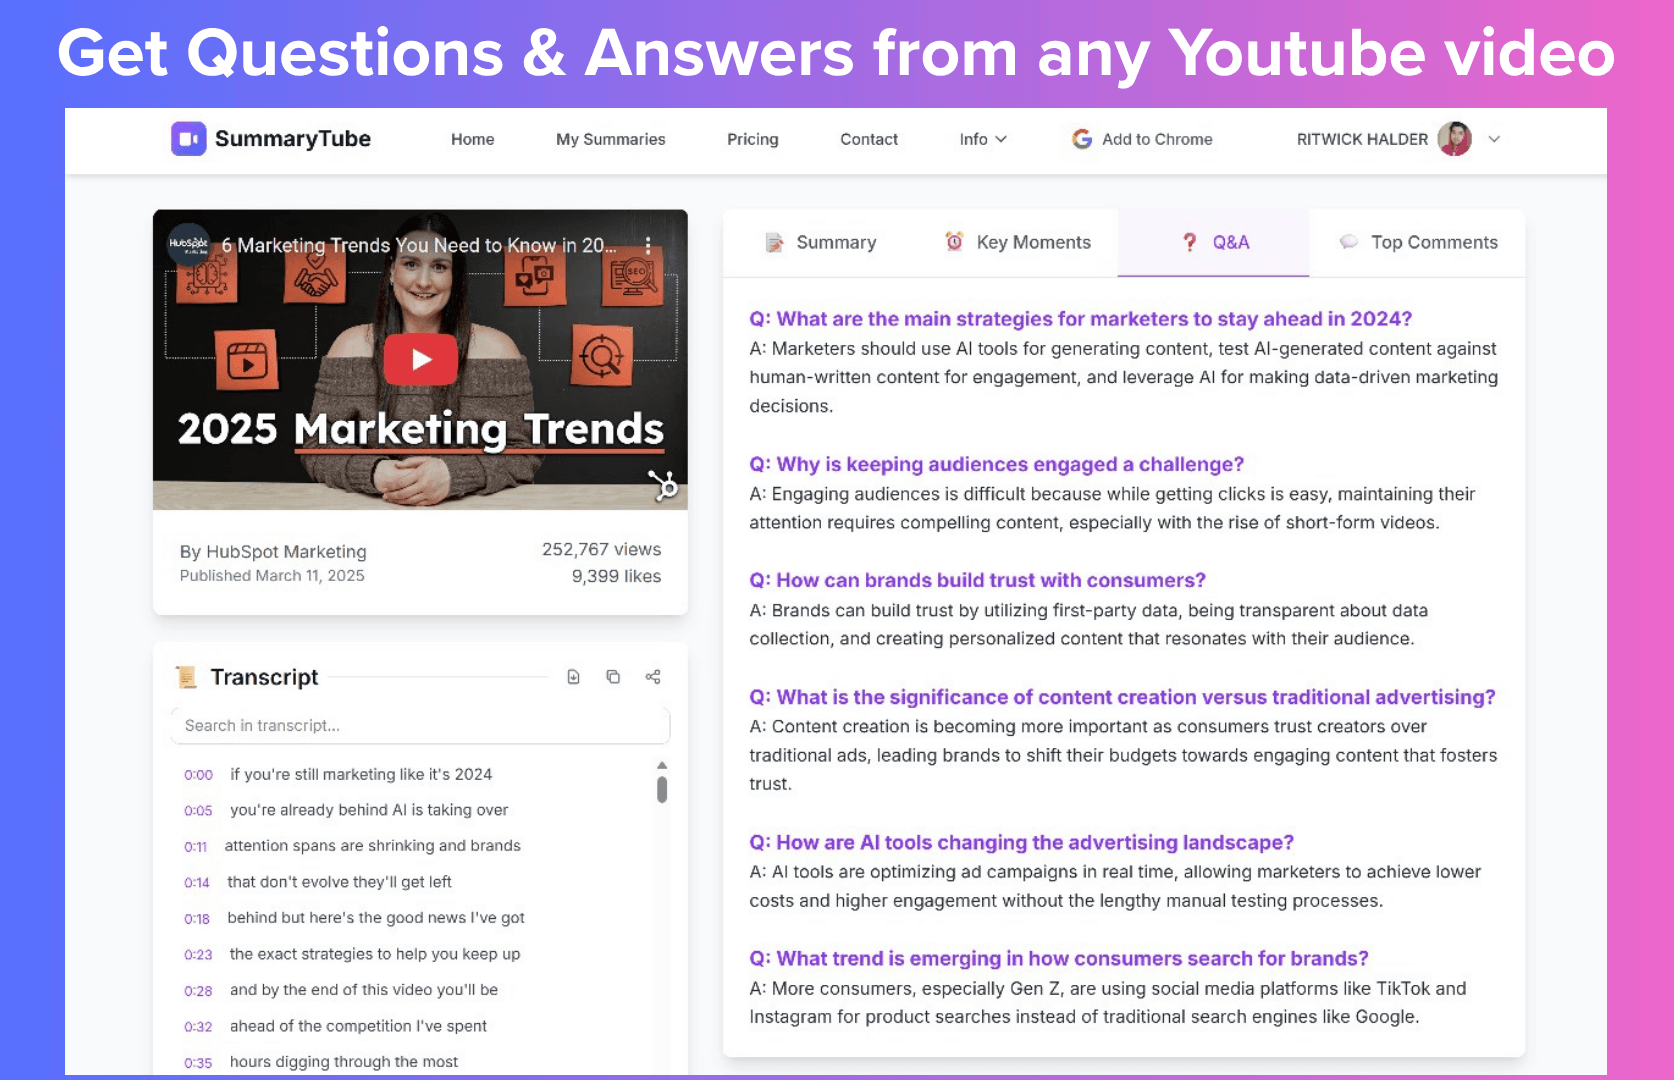Screen dimensions: 1674x1080
Task: Jump to transcript timestamp 0:11
Action: 195,847
